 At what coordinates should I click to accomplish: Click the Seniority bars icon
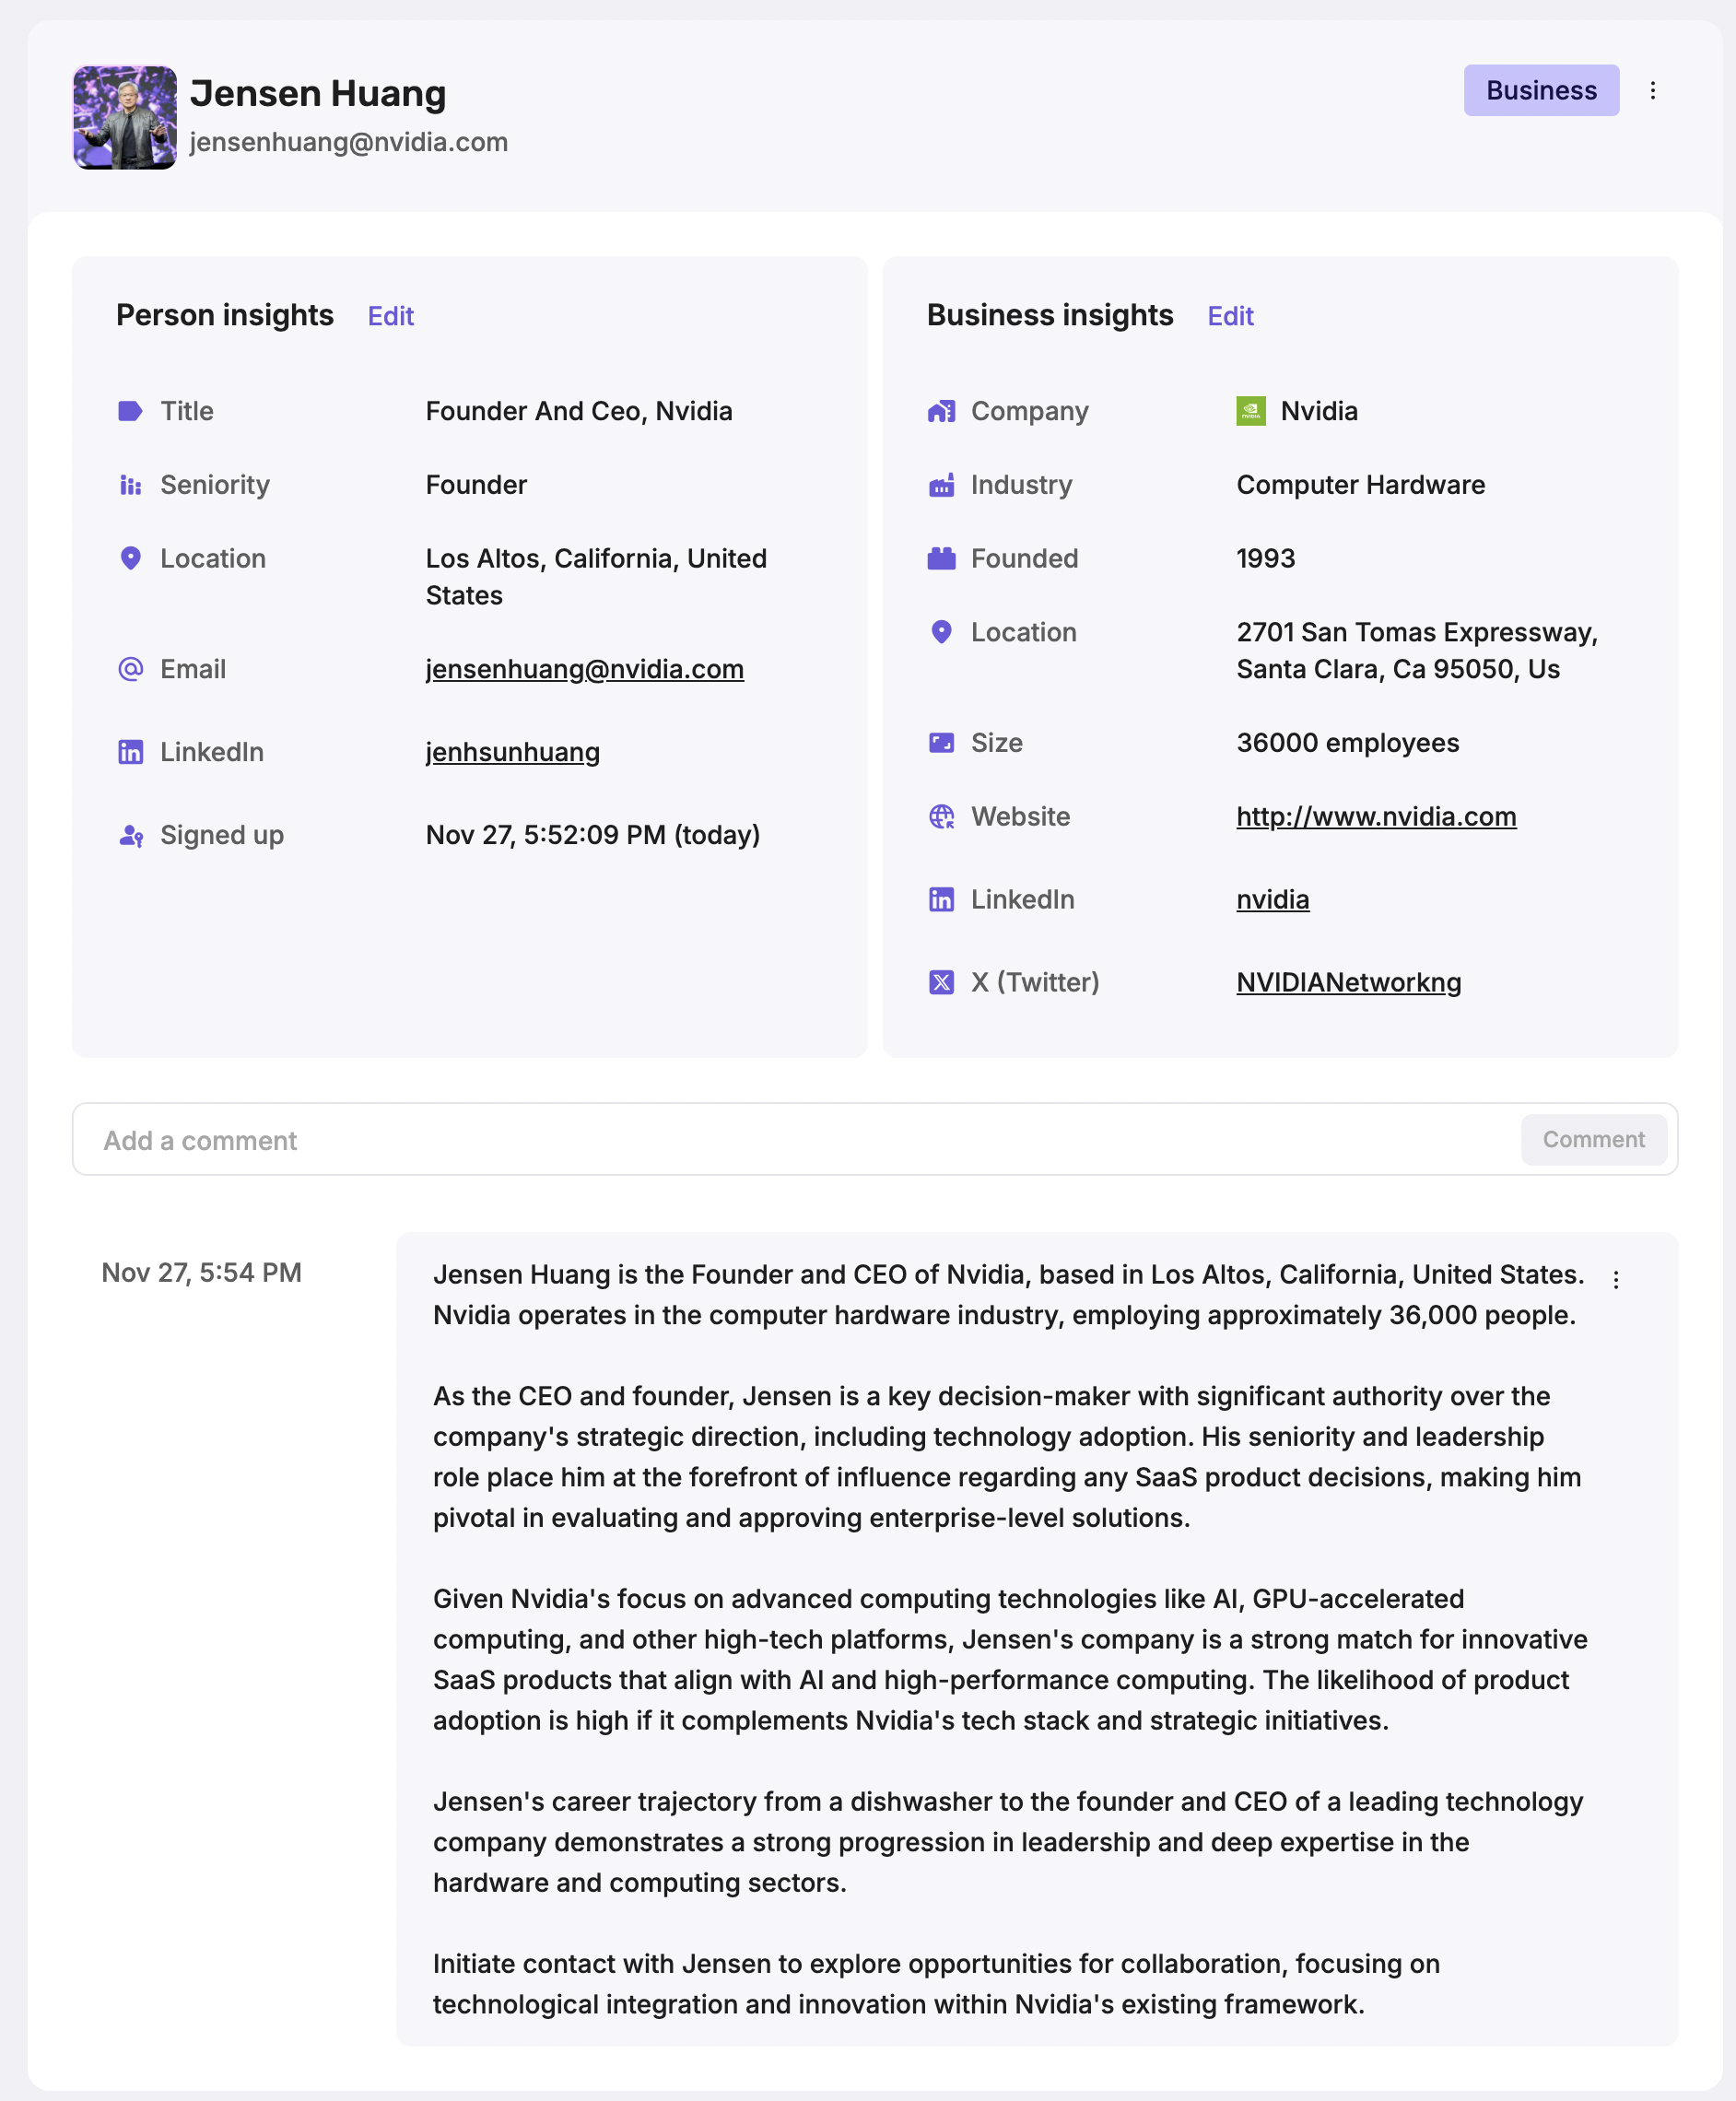130,485
